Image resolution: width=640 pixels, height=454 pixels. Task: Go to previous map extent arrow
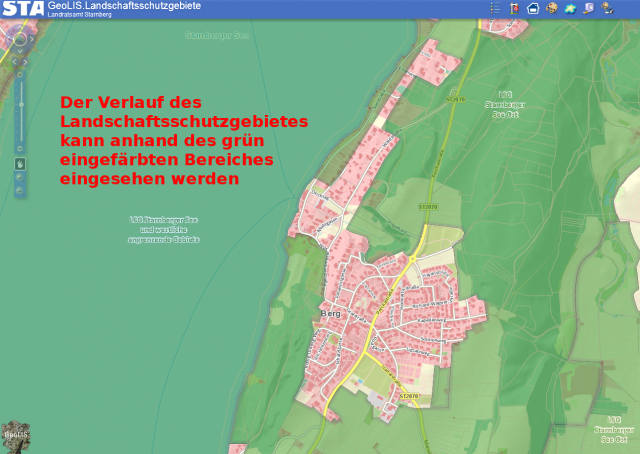(15, 62)
